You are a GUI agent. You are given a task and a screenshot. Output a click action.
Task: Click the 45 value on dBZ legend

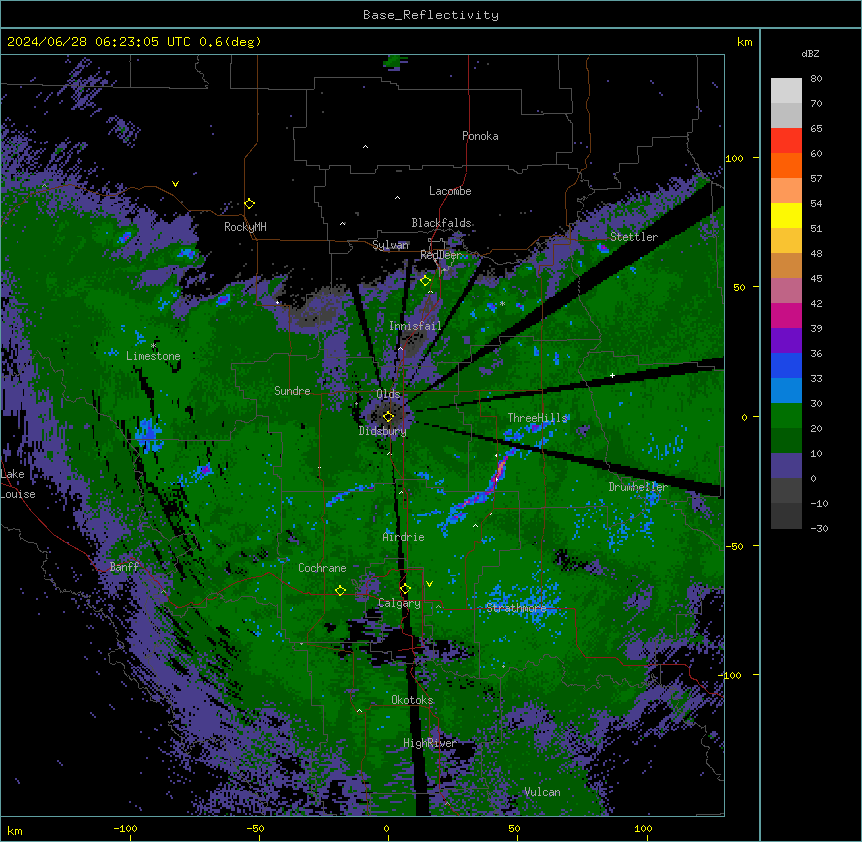(816, 278)
